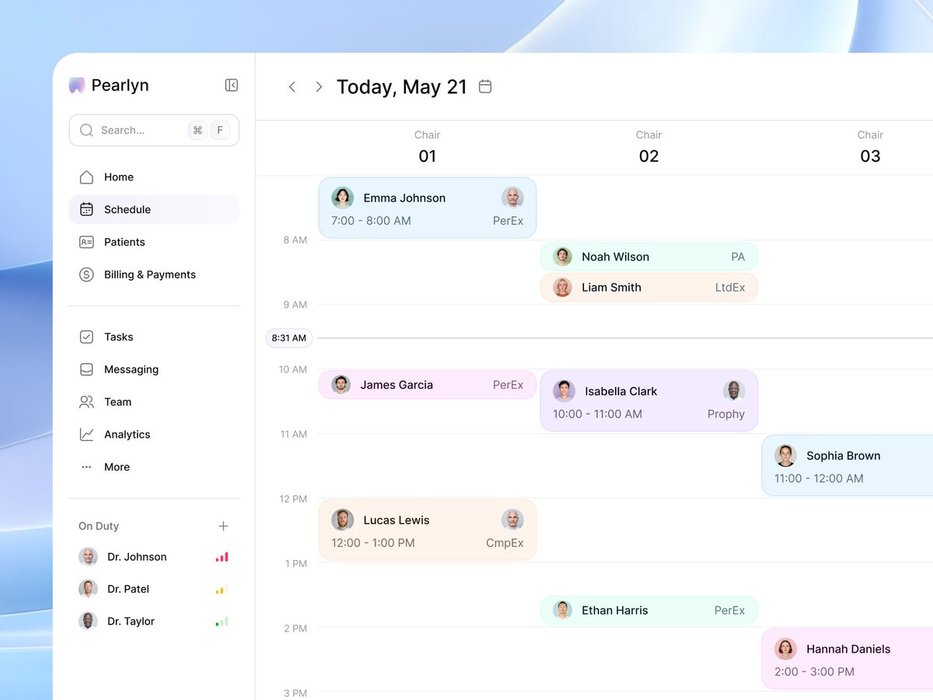Click the Home house icon
Image resolution: width=933 pixels, height=700 pixels.
[86, 177]
